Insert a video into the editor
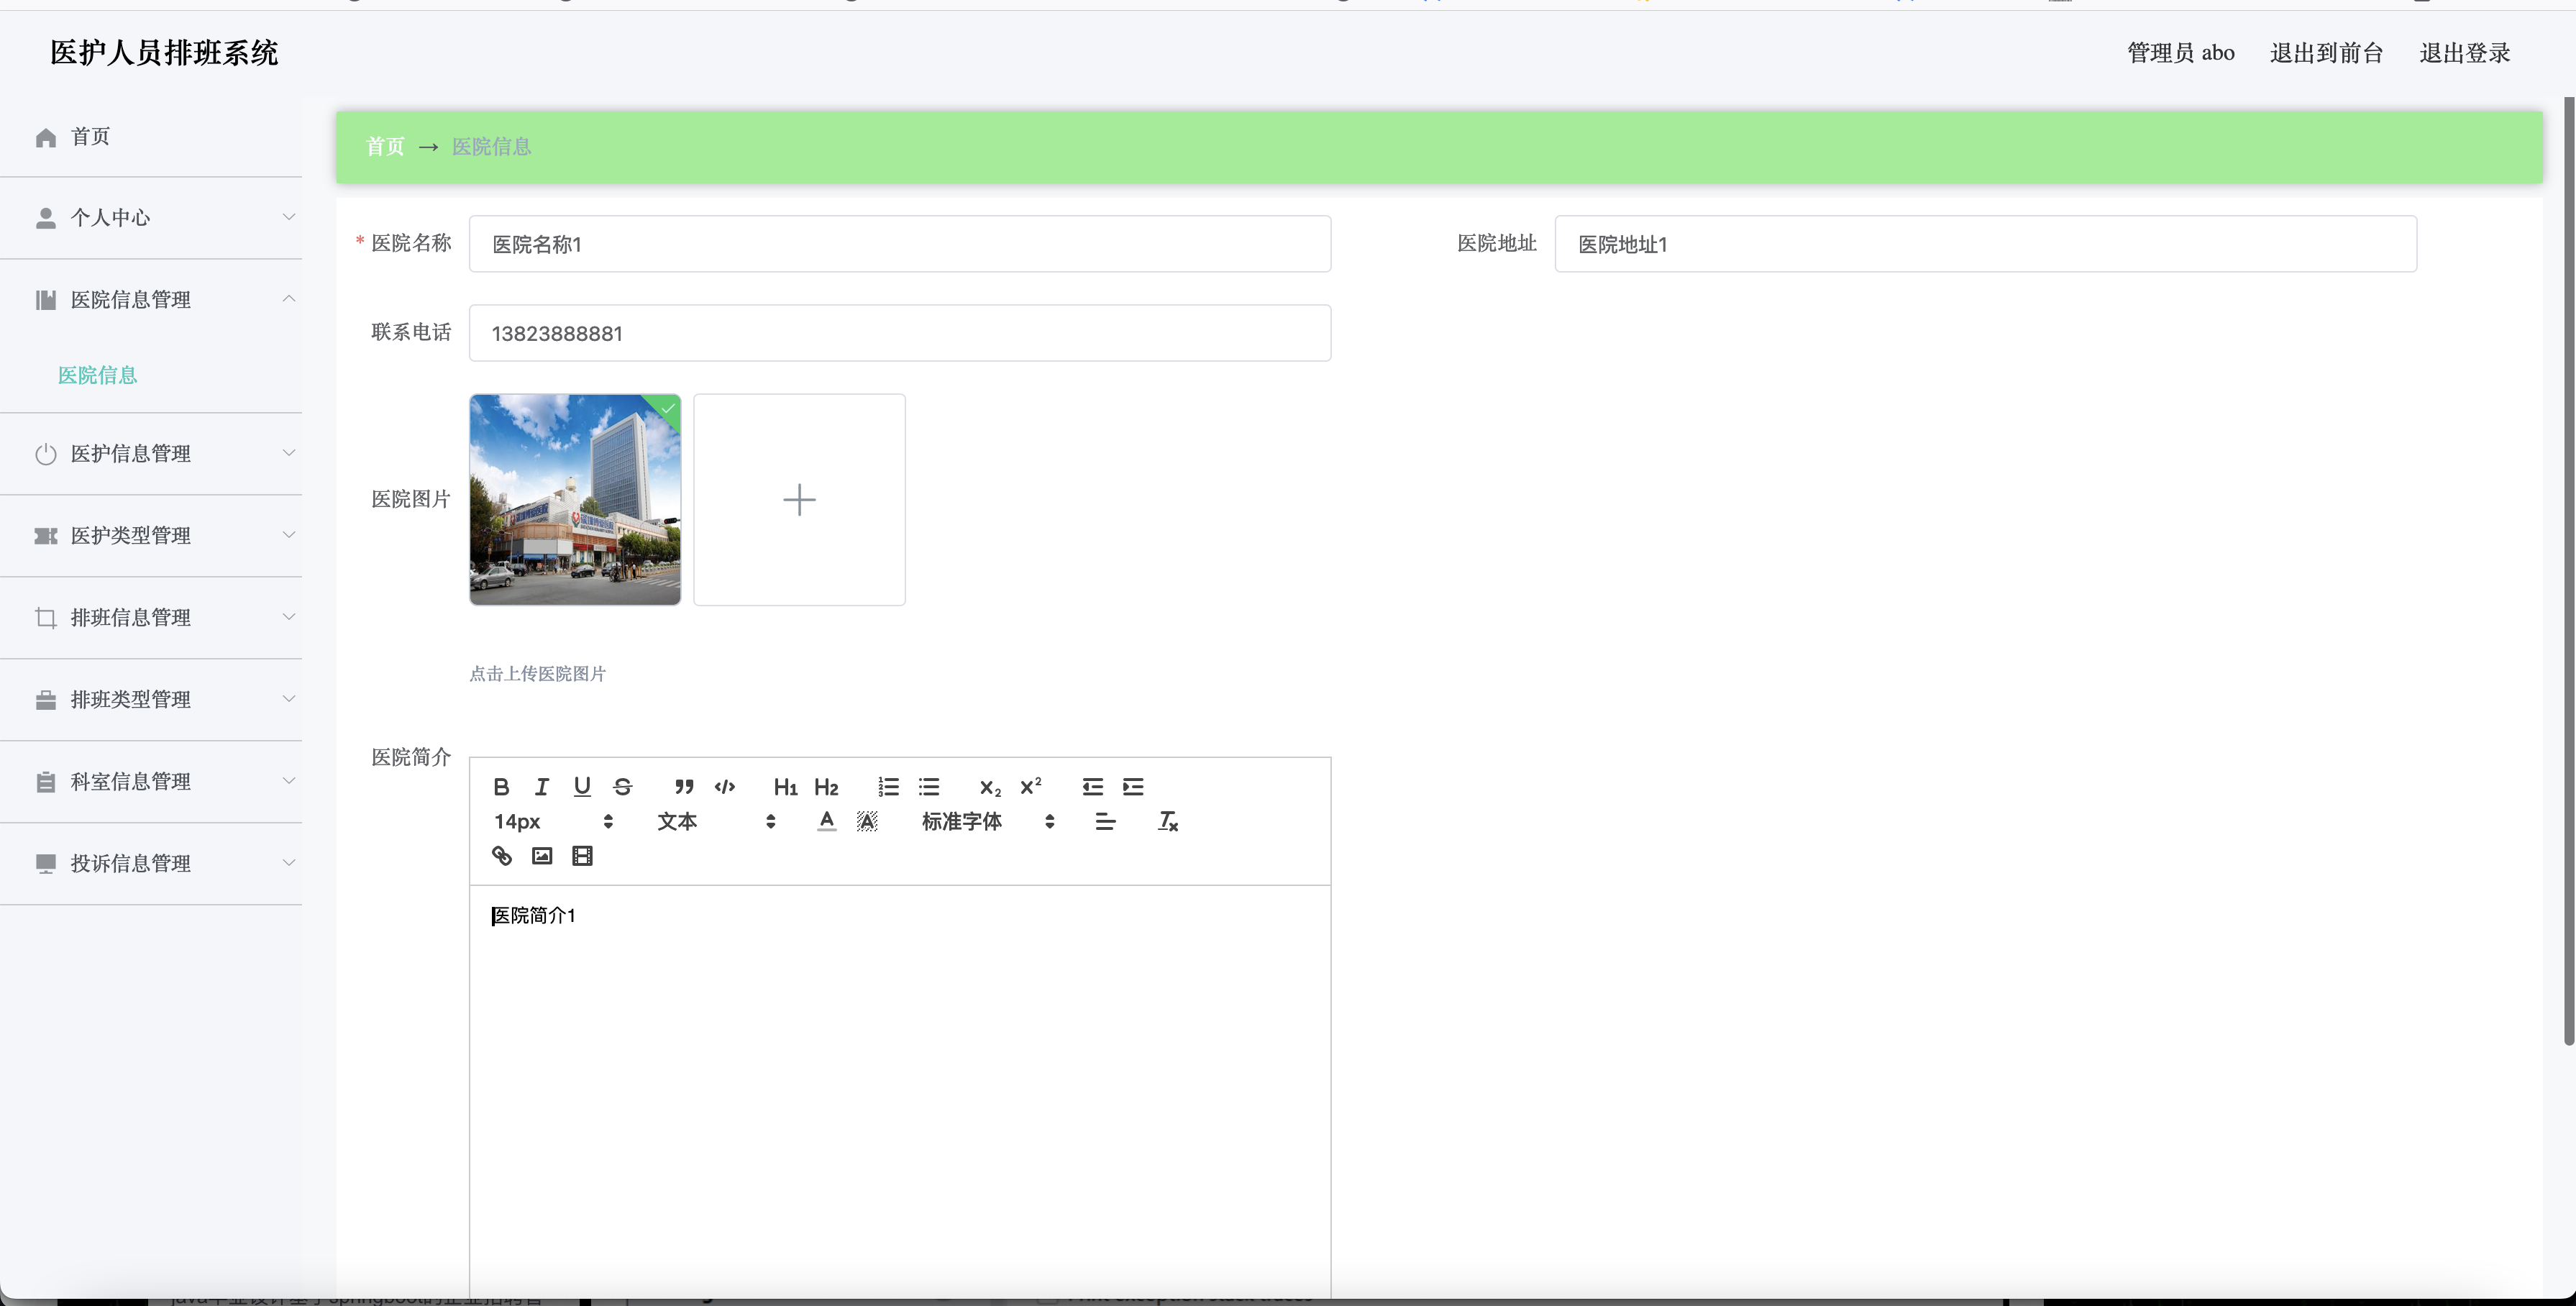This screenshot has height=1306, width=2576. click(582, 856)
